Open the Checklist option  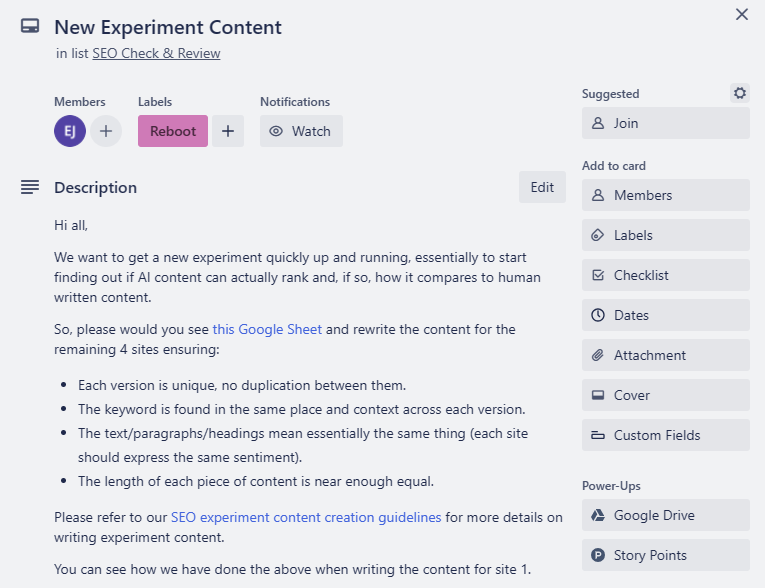665,275
